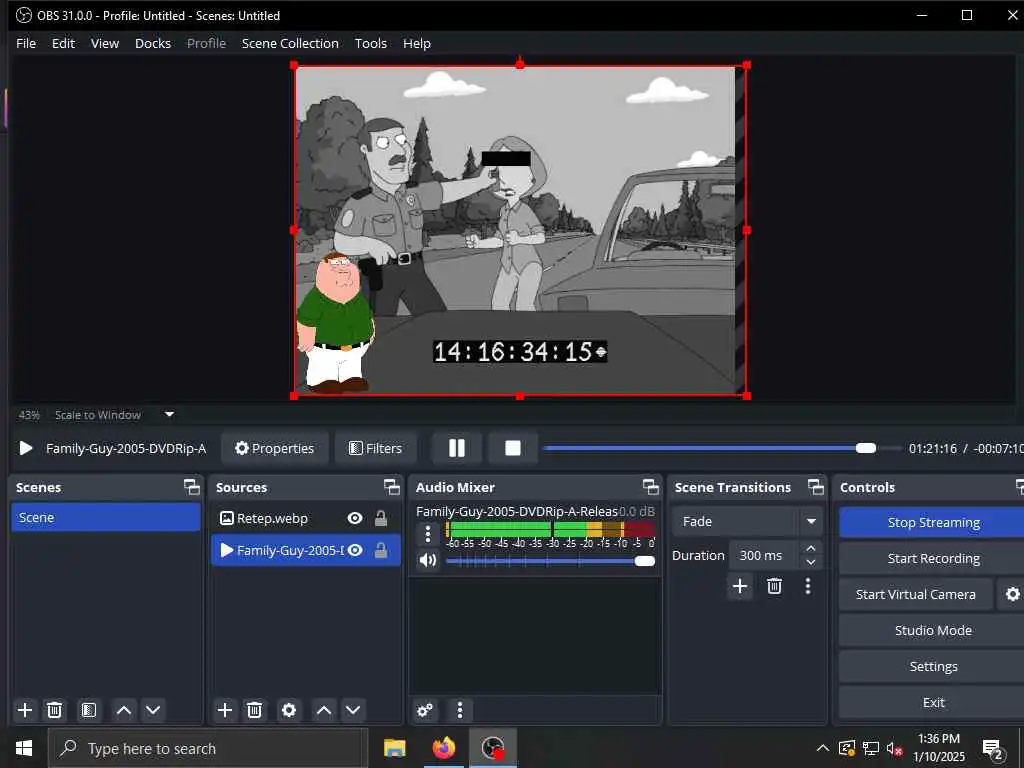Mute the Family-Guy audio track speaker icon
1024x768 pixels.
coord(428,560)
